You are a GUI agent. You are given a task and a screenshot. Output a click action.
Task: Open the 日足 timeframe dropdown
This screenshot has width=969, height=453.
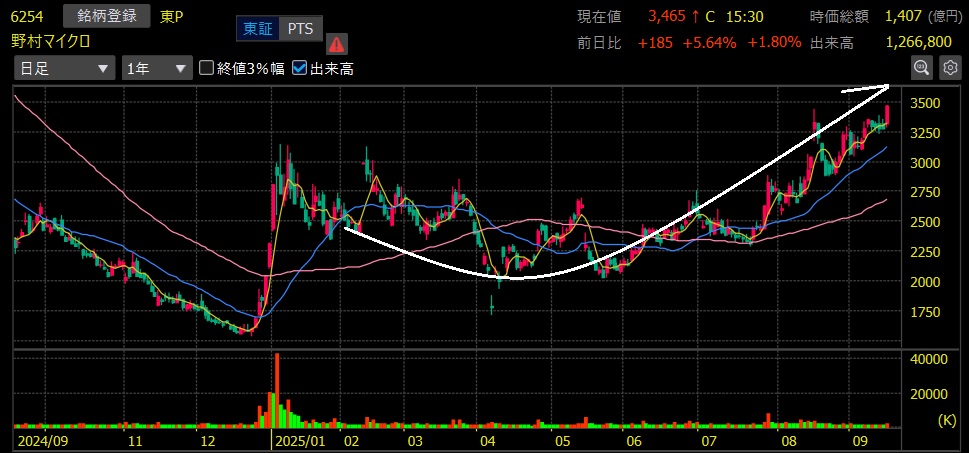tap(64, 68)
